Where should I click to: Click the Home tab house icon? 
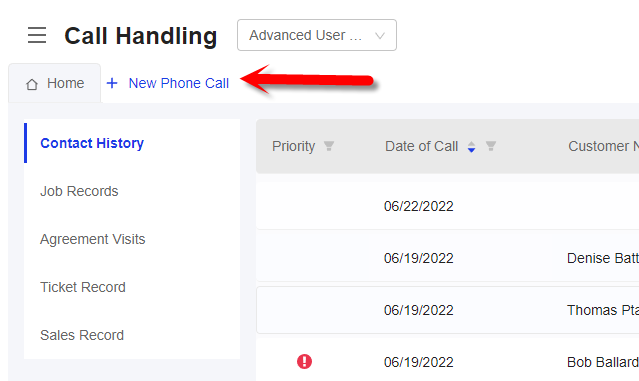(32, 84)
